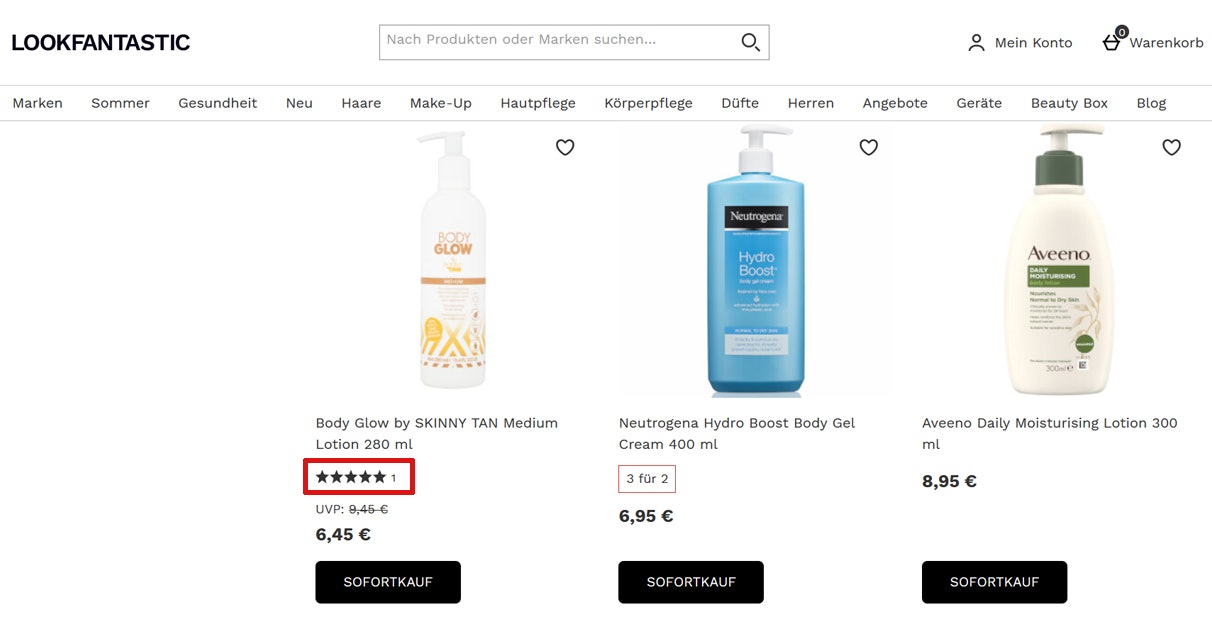Click Sofortkauf for Neutrogena Hydro Boost

pos(690,582)
